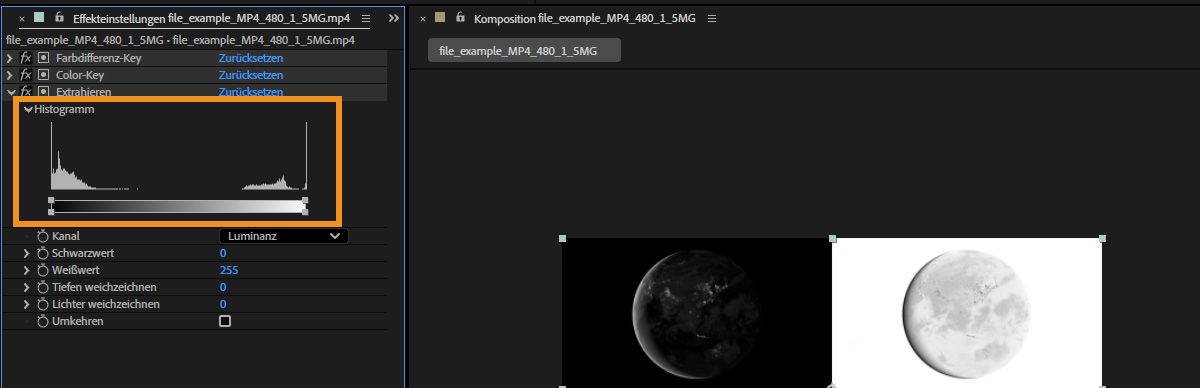Toggle the Extrahieren effect options box

pyautogui.click(x=43, y=92)
